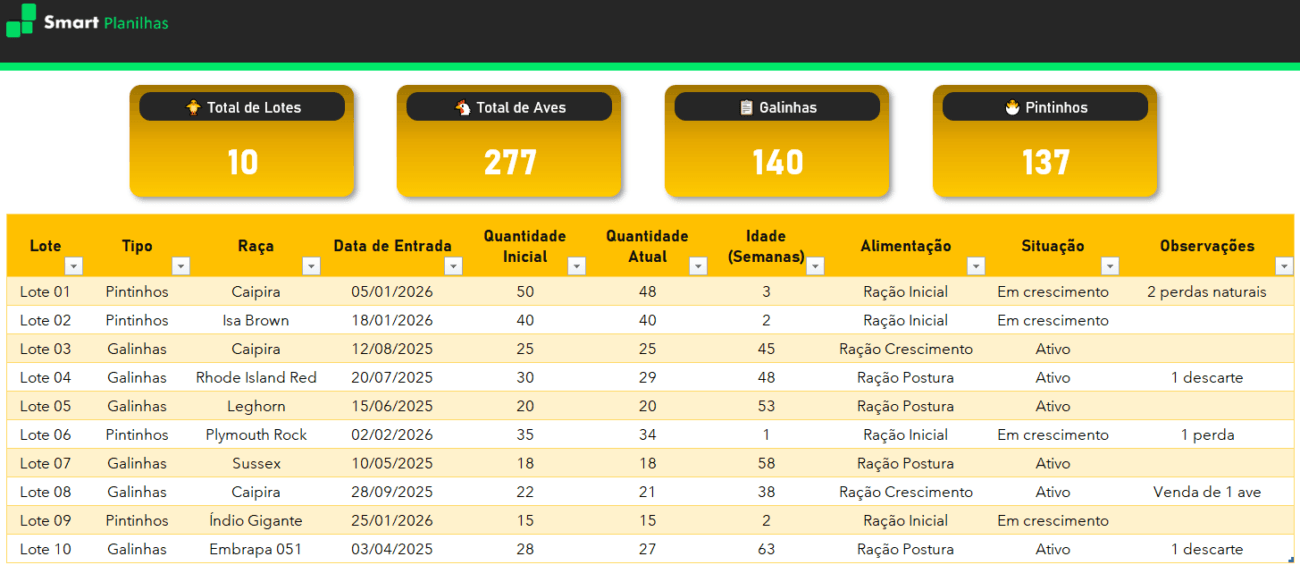The width and height of the screenshot is (1300, 565).
Task: Click the entry date 05/01/2026
Action: tap(392, 292)
